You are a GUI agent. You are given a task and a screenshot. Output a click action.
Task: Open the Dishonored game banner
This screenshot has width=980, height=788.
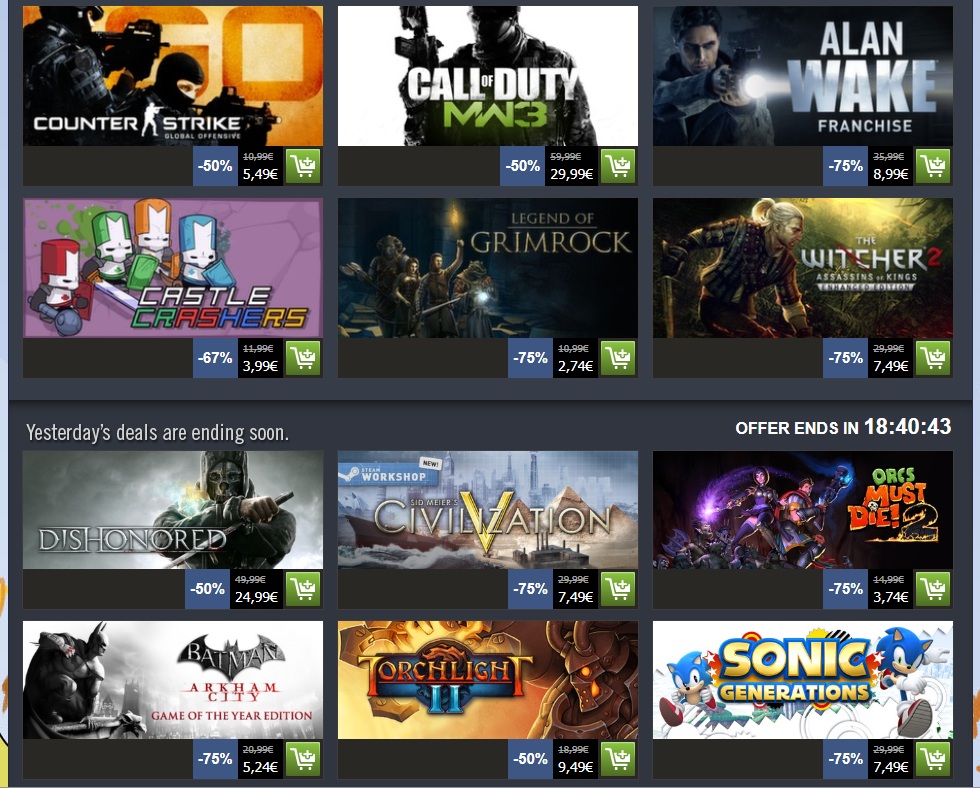point(173,510)
